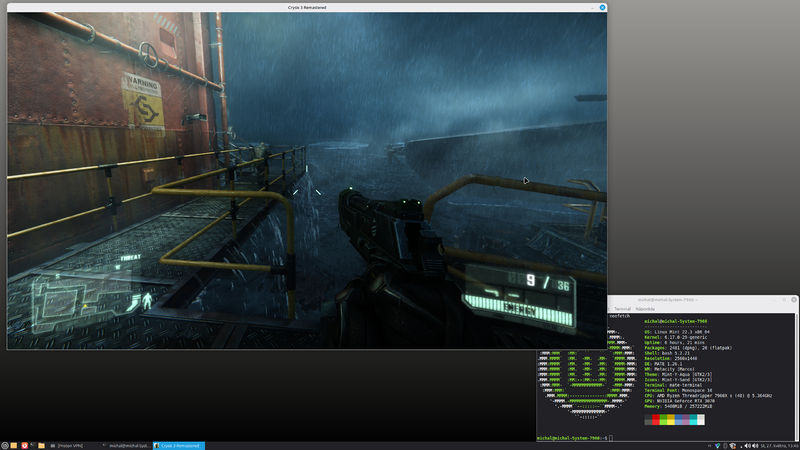The height and width of the screenshot is (450, 800).
Task: Click the yellow color block in neofetch
Action: (x=671, y=419)
